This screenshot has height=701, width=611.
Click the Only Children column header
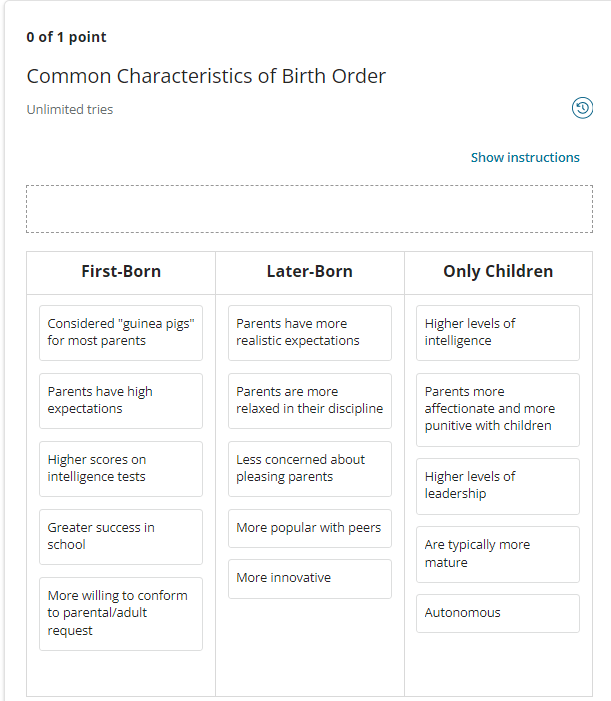pos(498,272)
